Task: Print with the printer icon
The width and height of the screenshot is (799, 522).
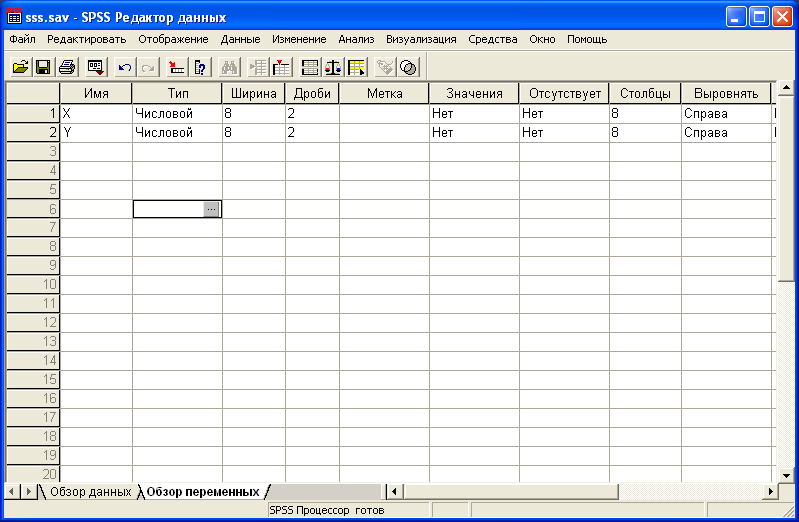Action: click(67, 67)
